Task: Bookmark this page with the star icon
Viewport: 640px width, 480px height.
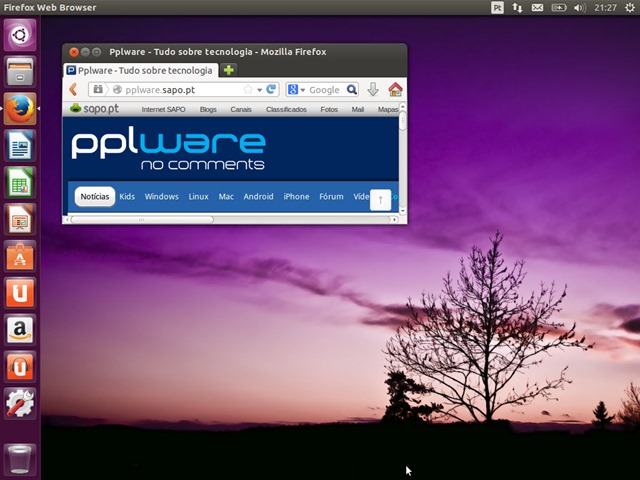Action: click(248, 89)
